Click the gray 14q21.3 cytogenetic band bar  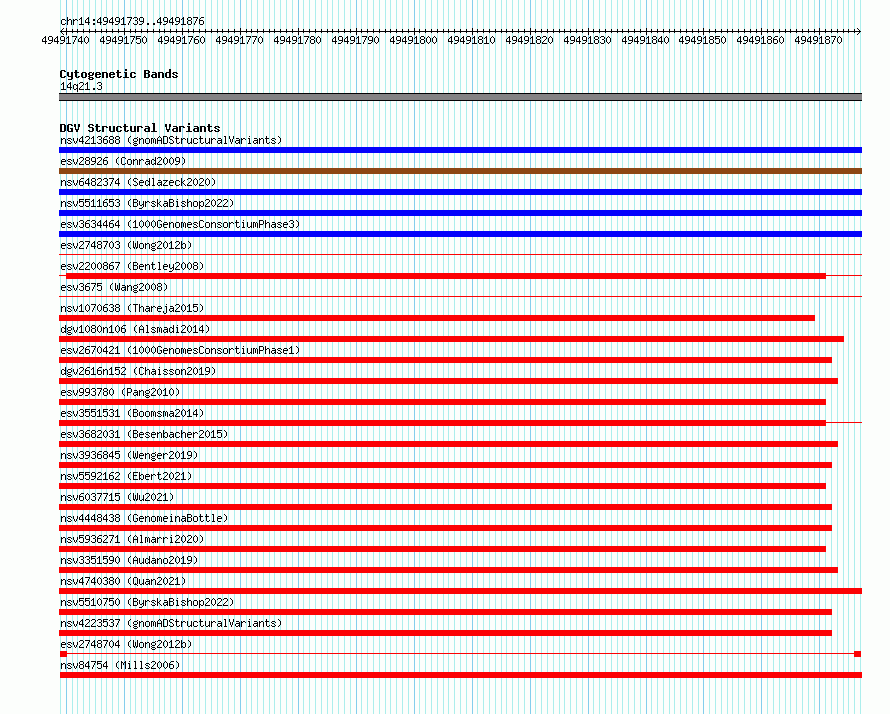[x=460, y=97]
